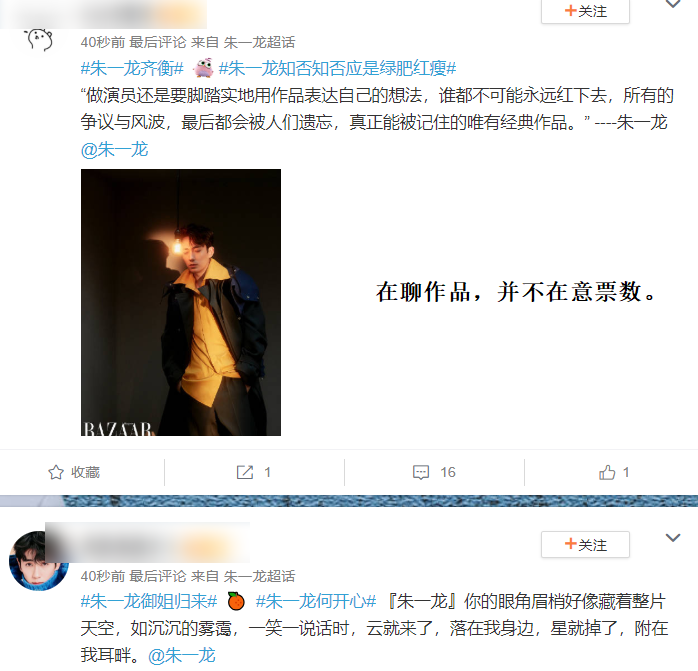
Task: Follow the first poster via the top 关注 button
Action: coord(585,11)
